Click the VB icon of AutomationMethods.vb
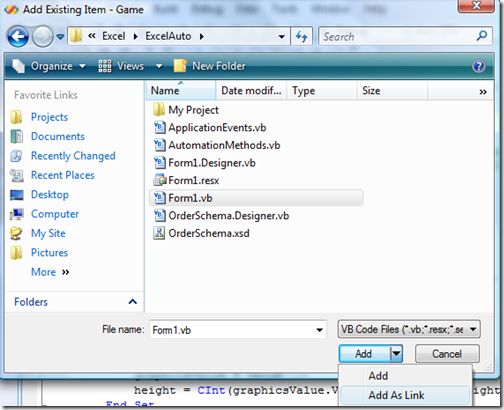This screenshot has height=410, width=504. pyautogui.click(x=159, y=145)
